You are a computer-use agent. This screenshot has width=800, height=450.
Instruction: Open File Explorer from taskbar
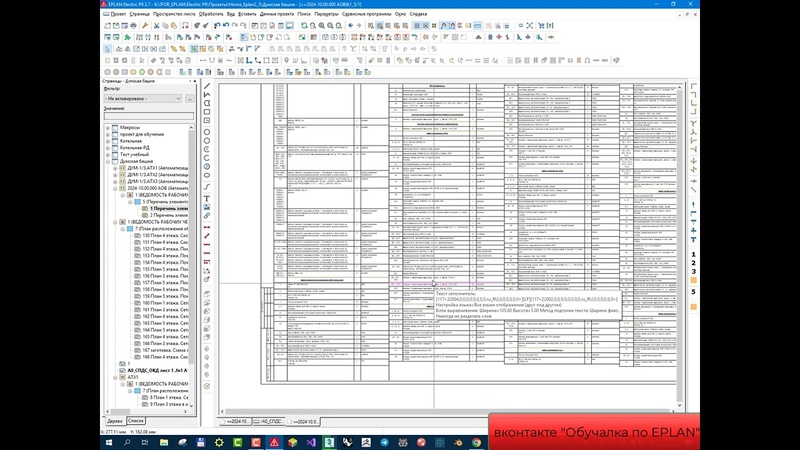pos(164,442)
